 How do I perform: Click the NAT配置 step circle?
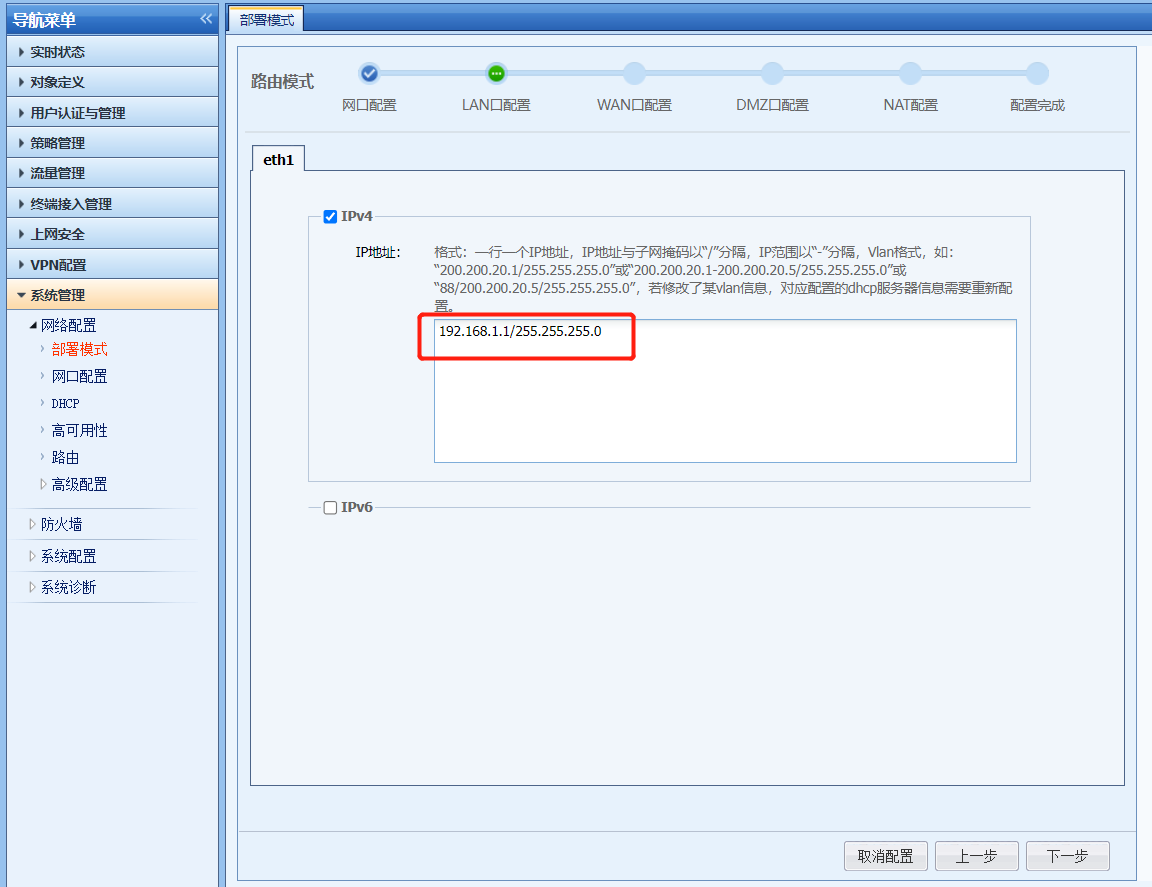click(910, 73)
